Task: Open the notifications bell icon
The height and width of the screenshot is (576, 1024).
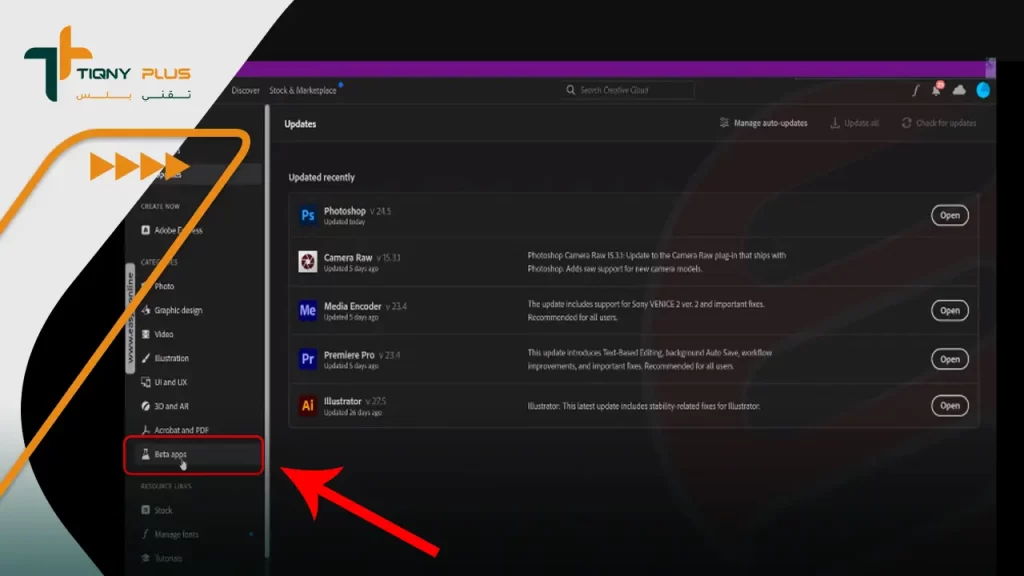Action: (x=937, y=90)
